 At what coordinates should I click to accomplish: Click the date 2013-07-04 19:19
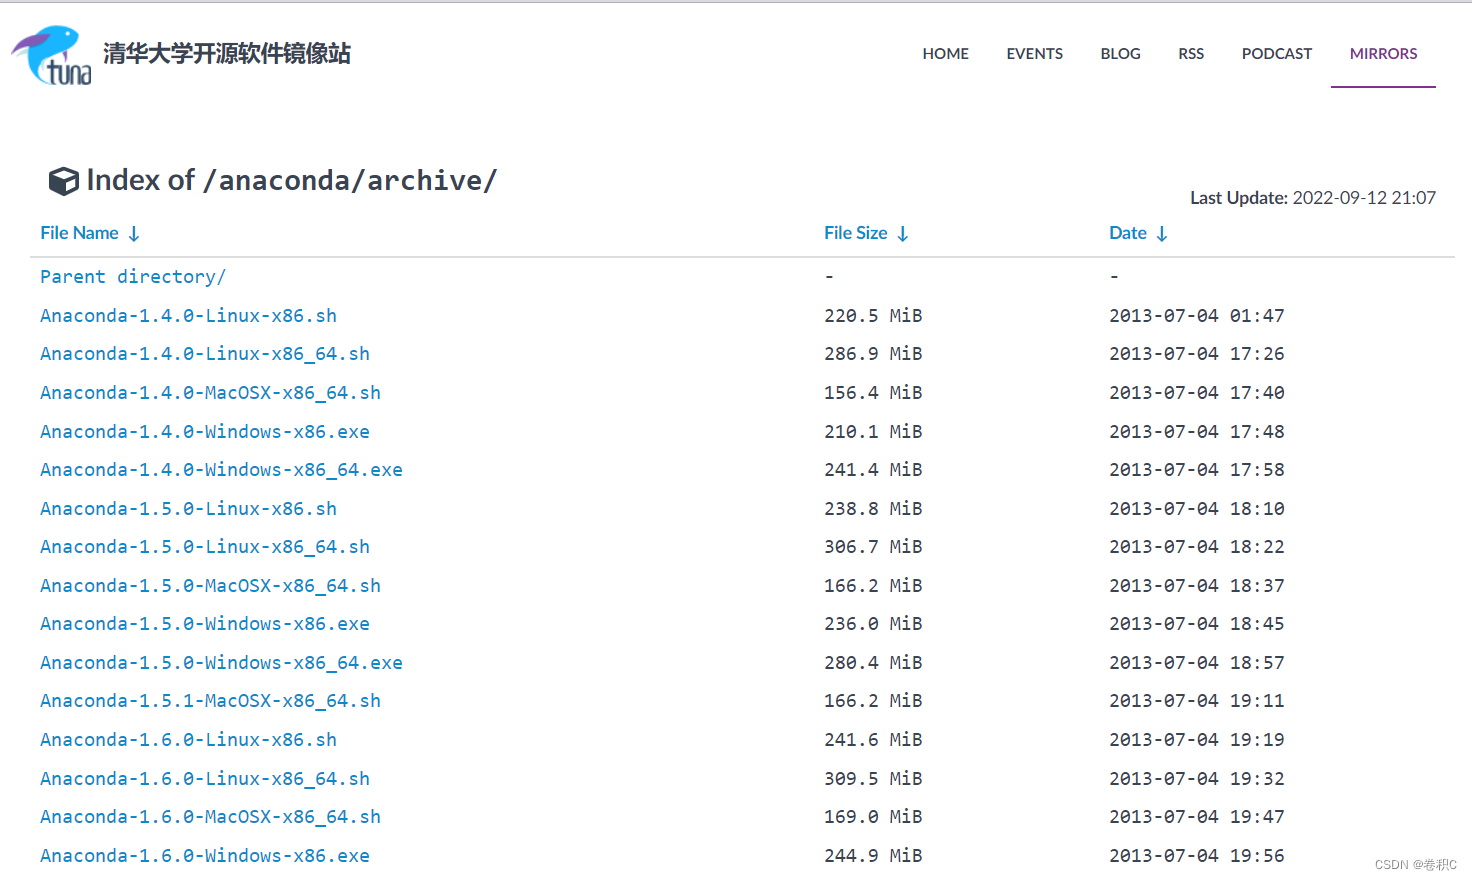1197,740
